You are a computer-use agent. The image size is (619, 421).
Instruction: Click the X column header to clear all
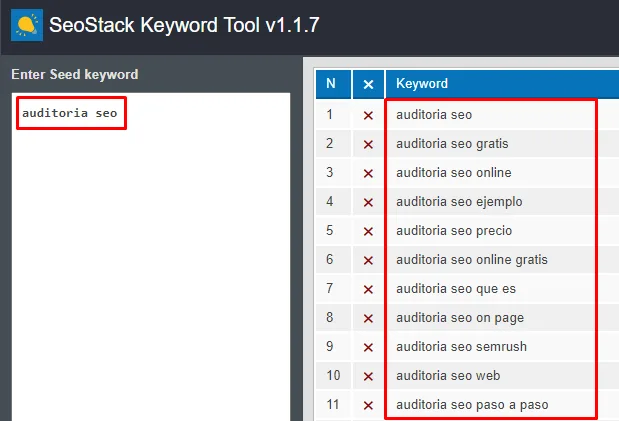[x=368, y=84]
